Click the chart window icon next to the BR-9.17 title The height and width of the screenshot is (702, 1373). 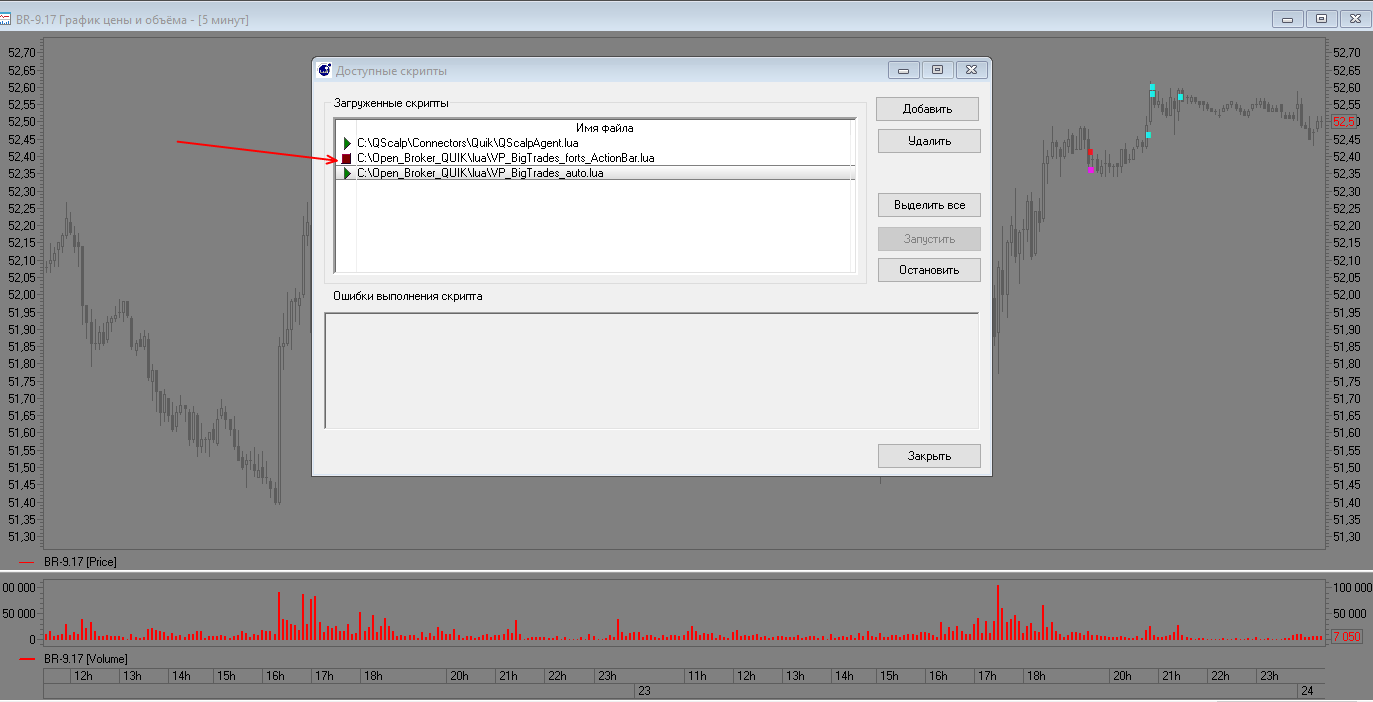pyautogui.click(x=6, y=19)
